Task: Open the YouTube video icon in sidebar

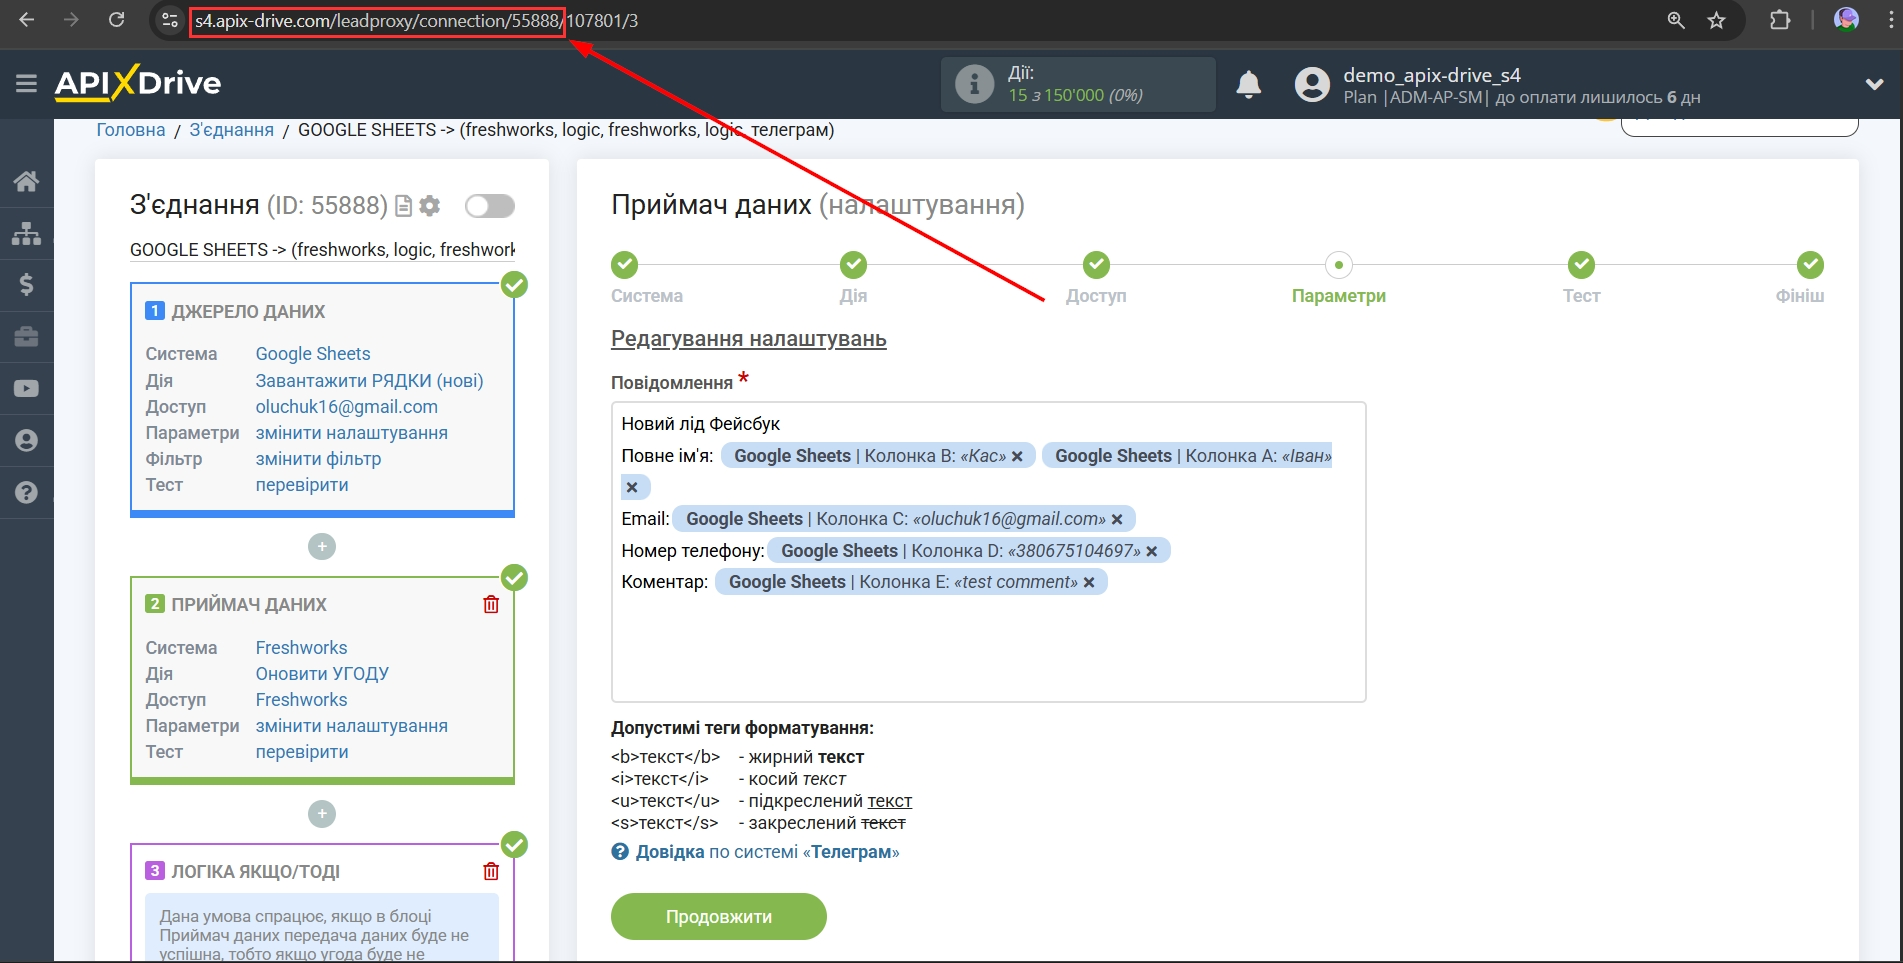Action: click(x=26, y=389)
